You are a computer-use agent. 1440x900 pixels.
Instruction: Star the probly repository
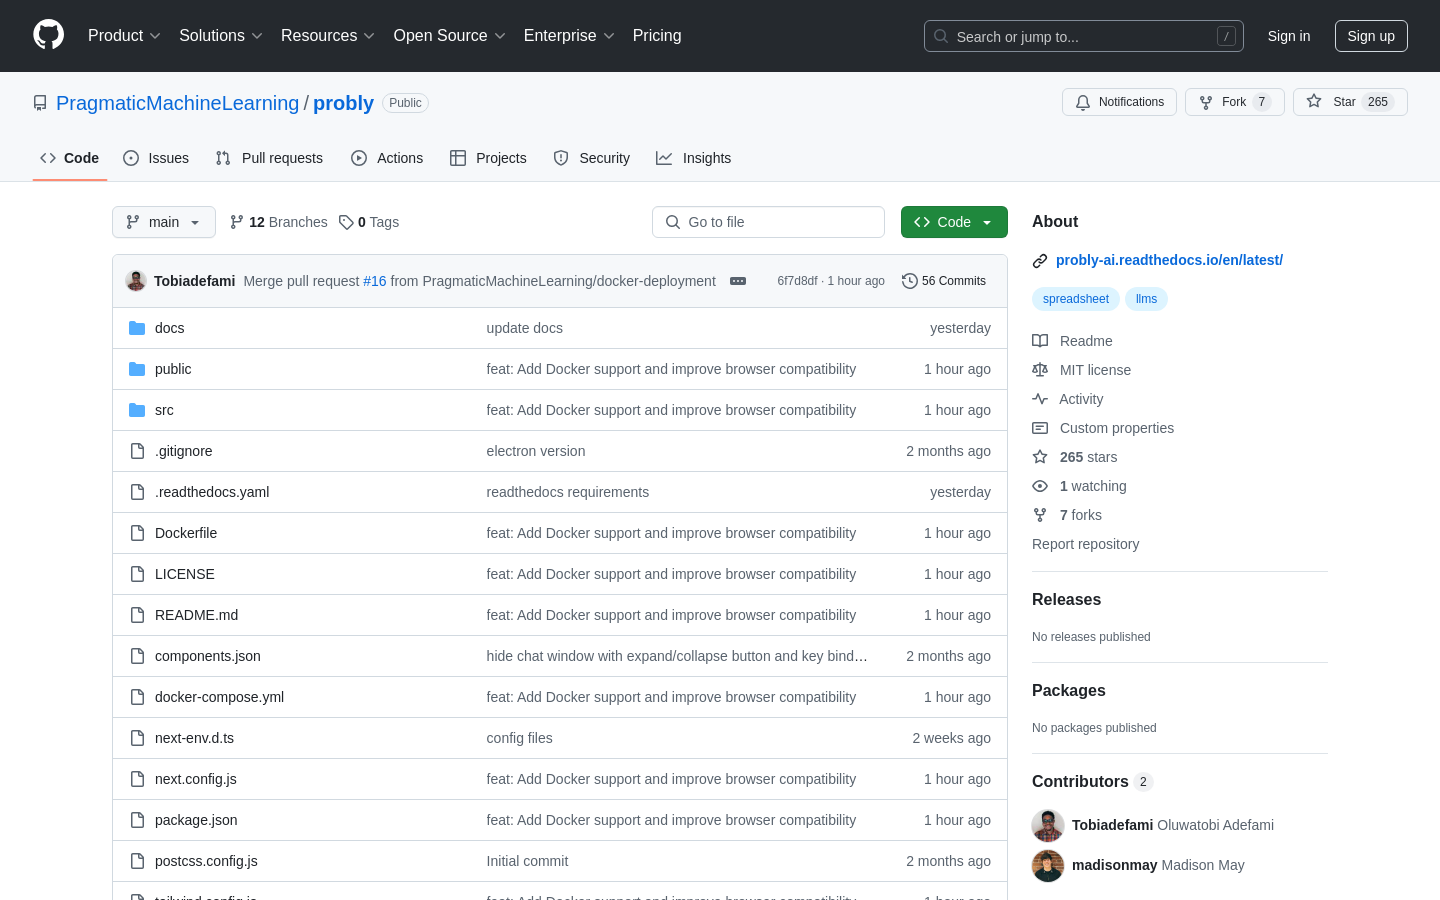[x=1350, y=102]
